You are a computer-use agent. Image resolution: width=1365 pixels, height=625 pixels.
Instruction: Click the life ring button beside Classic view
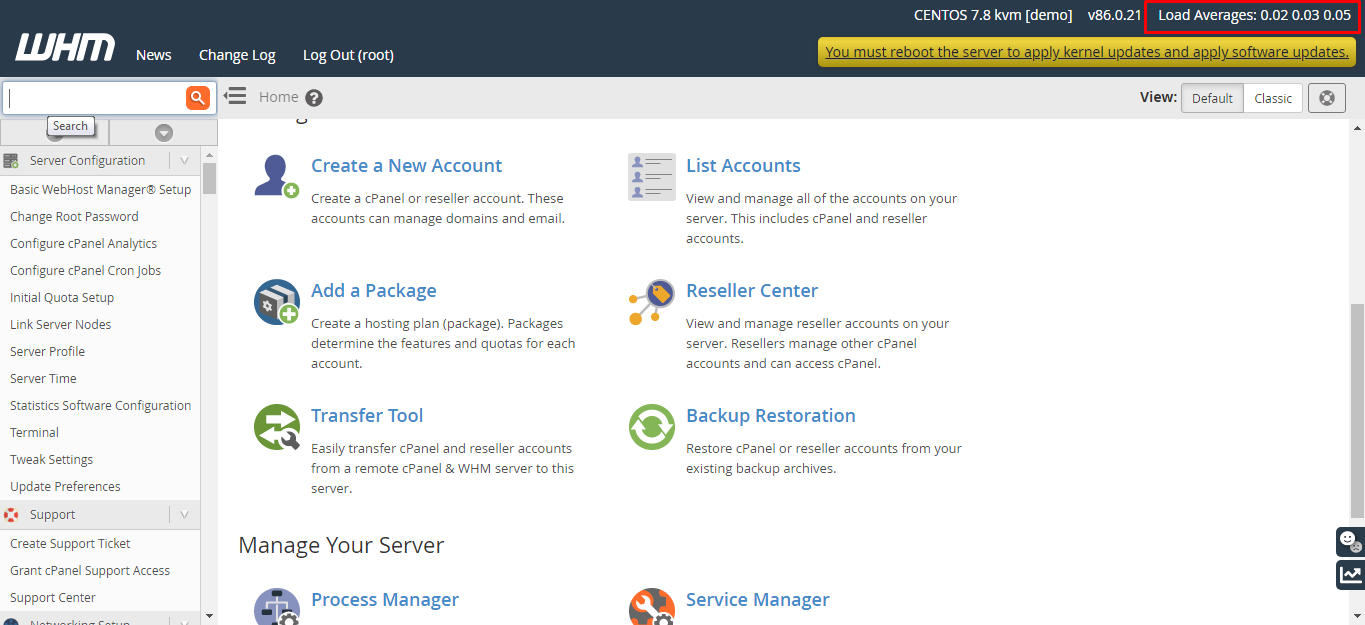[1327, 98]
